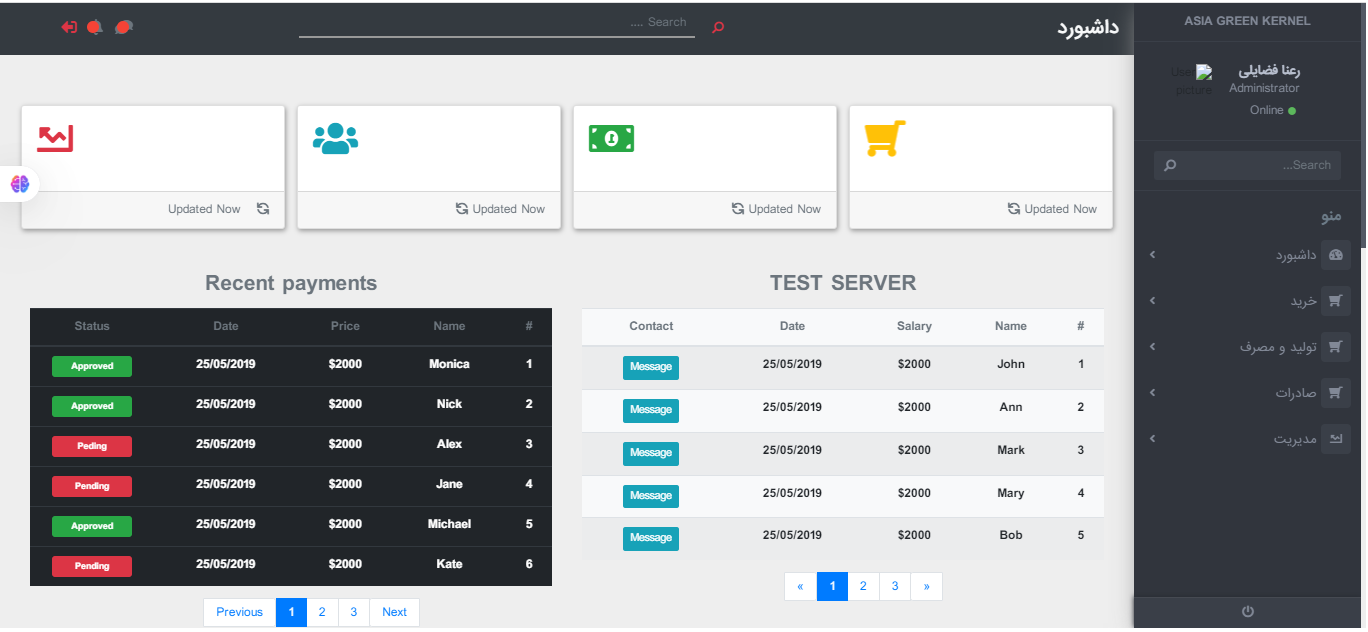The height and width of the screenshot is (632, 1368).
Task: Open the صادرات menu item
Action: tap(1295, 393)
